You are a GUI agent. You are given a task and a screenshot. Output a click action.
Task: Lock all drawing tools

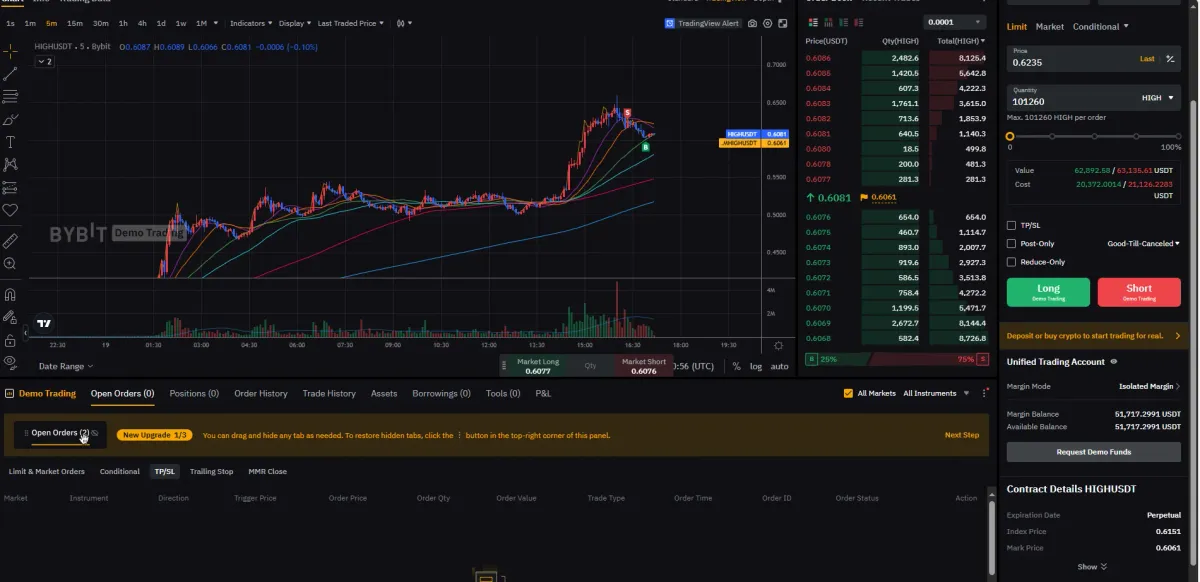(10, 340)
